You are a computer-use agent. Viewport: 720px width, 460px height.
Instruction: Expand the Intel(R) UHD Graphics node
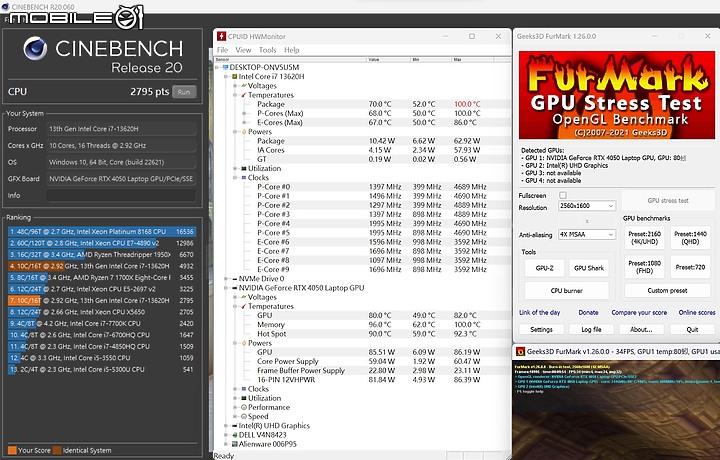coord(226,426)
